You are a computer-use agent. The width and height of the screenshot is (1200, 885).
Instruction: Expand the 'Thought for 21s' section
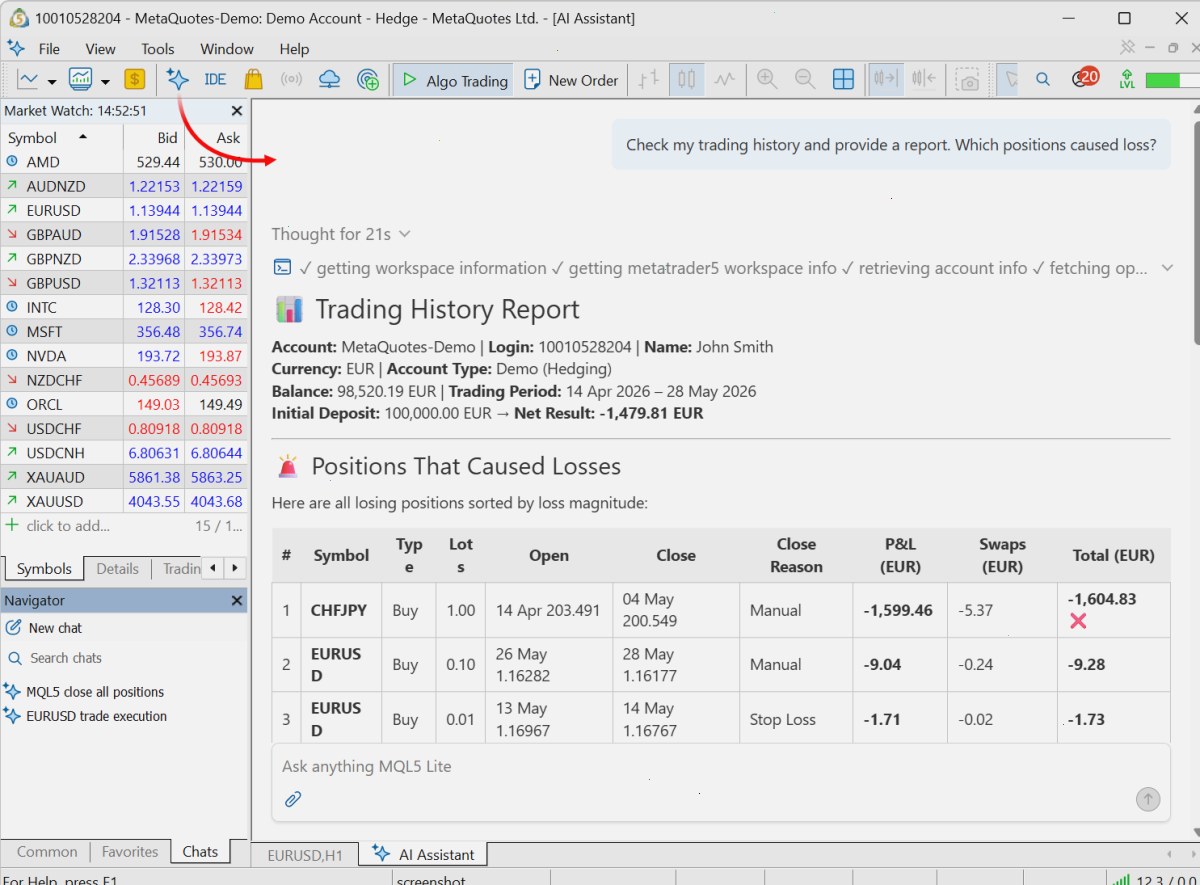[x=341, y=234]
